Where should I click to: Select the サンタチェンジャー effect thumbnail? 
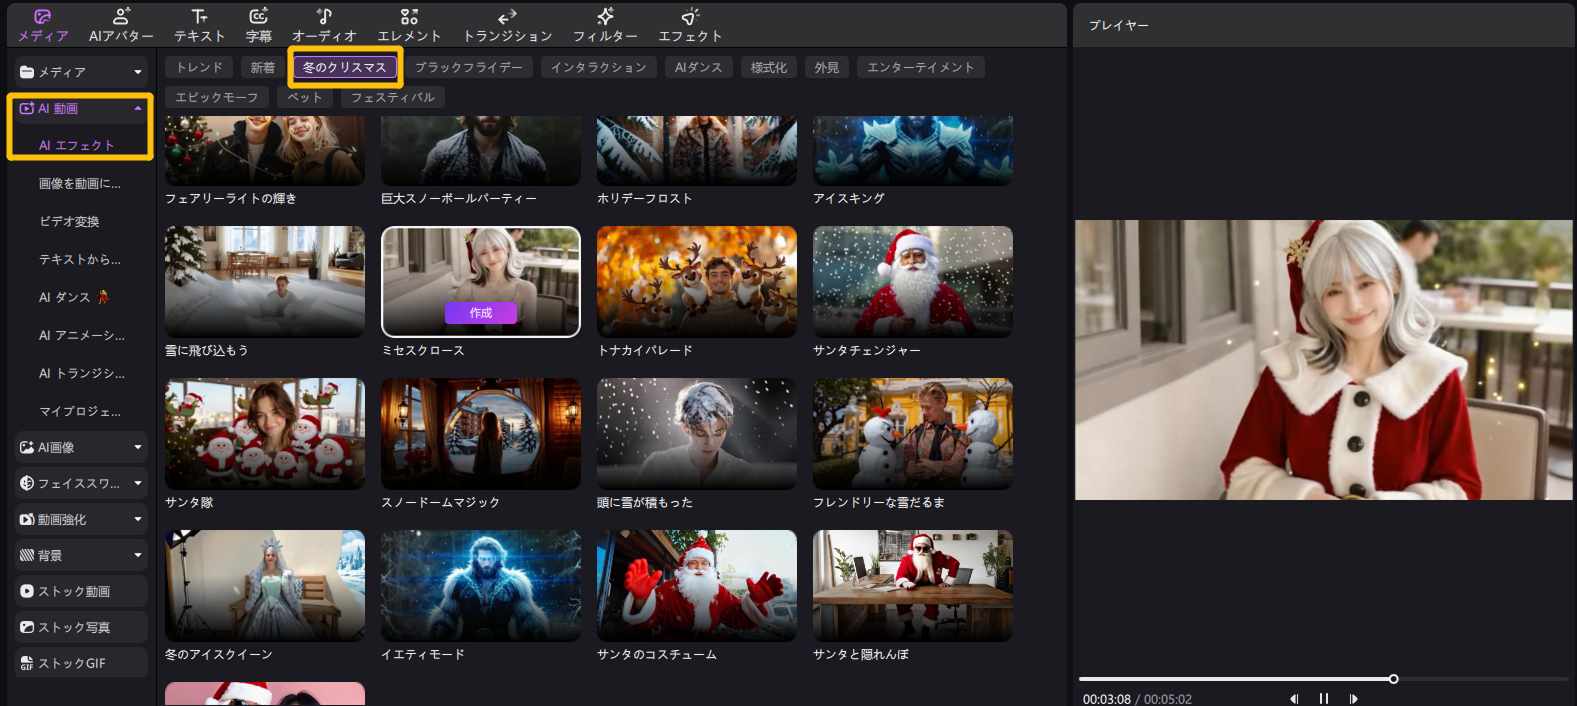913,281
